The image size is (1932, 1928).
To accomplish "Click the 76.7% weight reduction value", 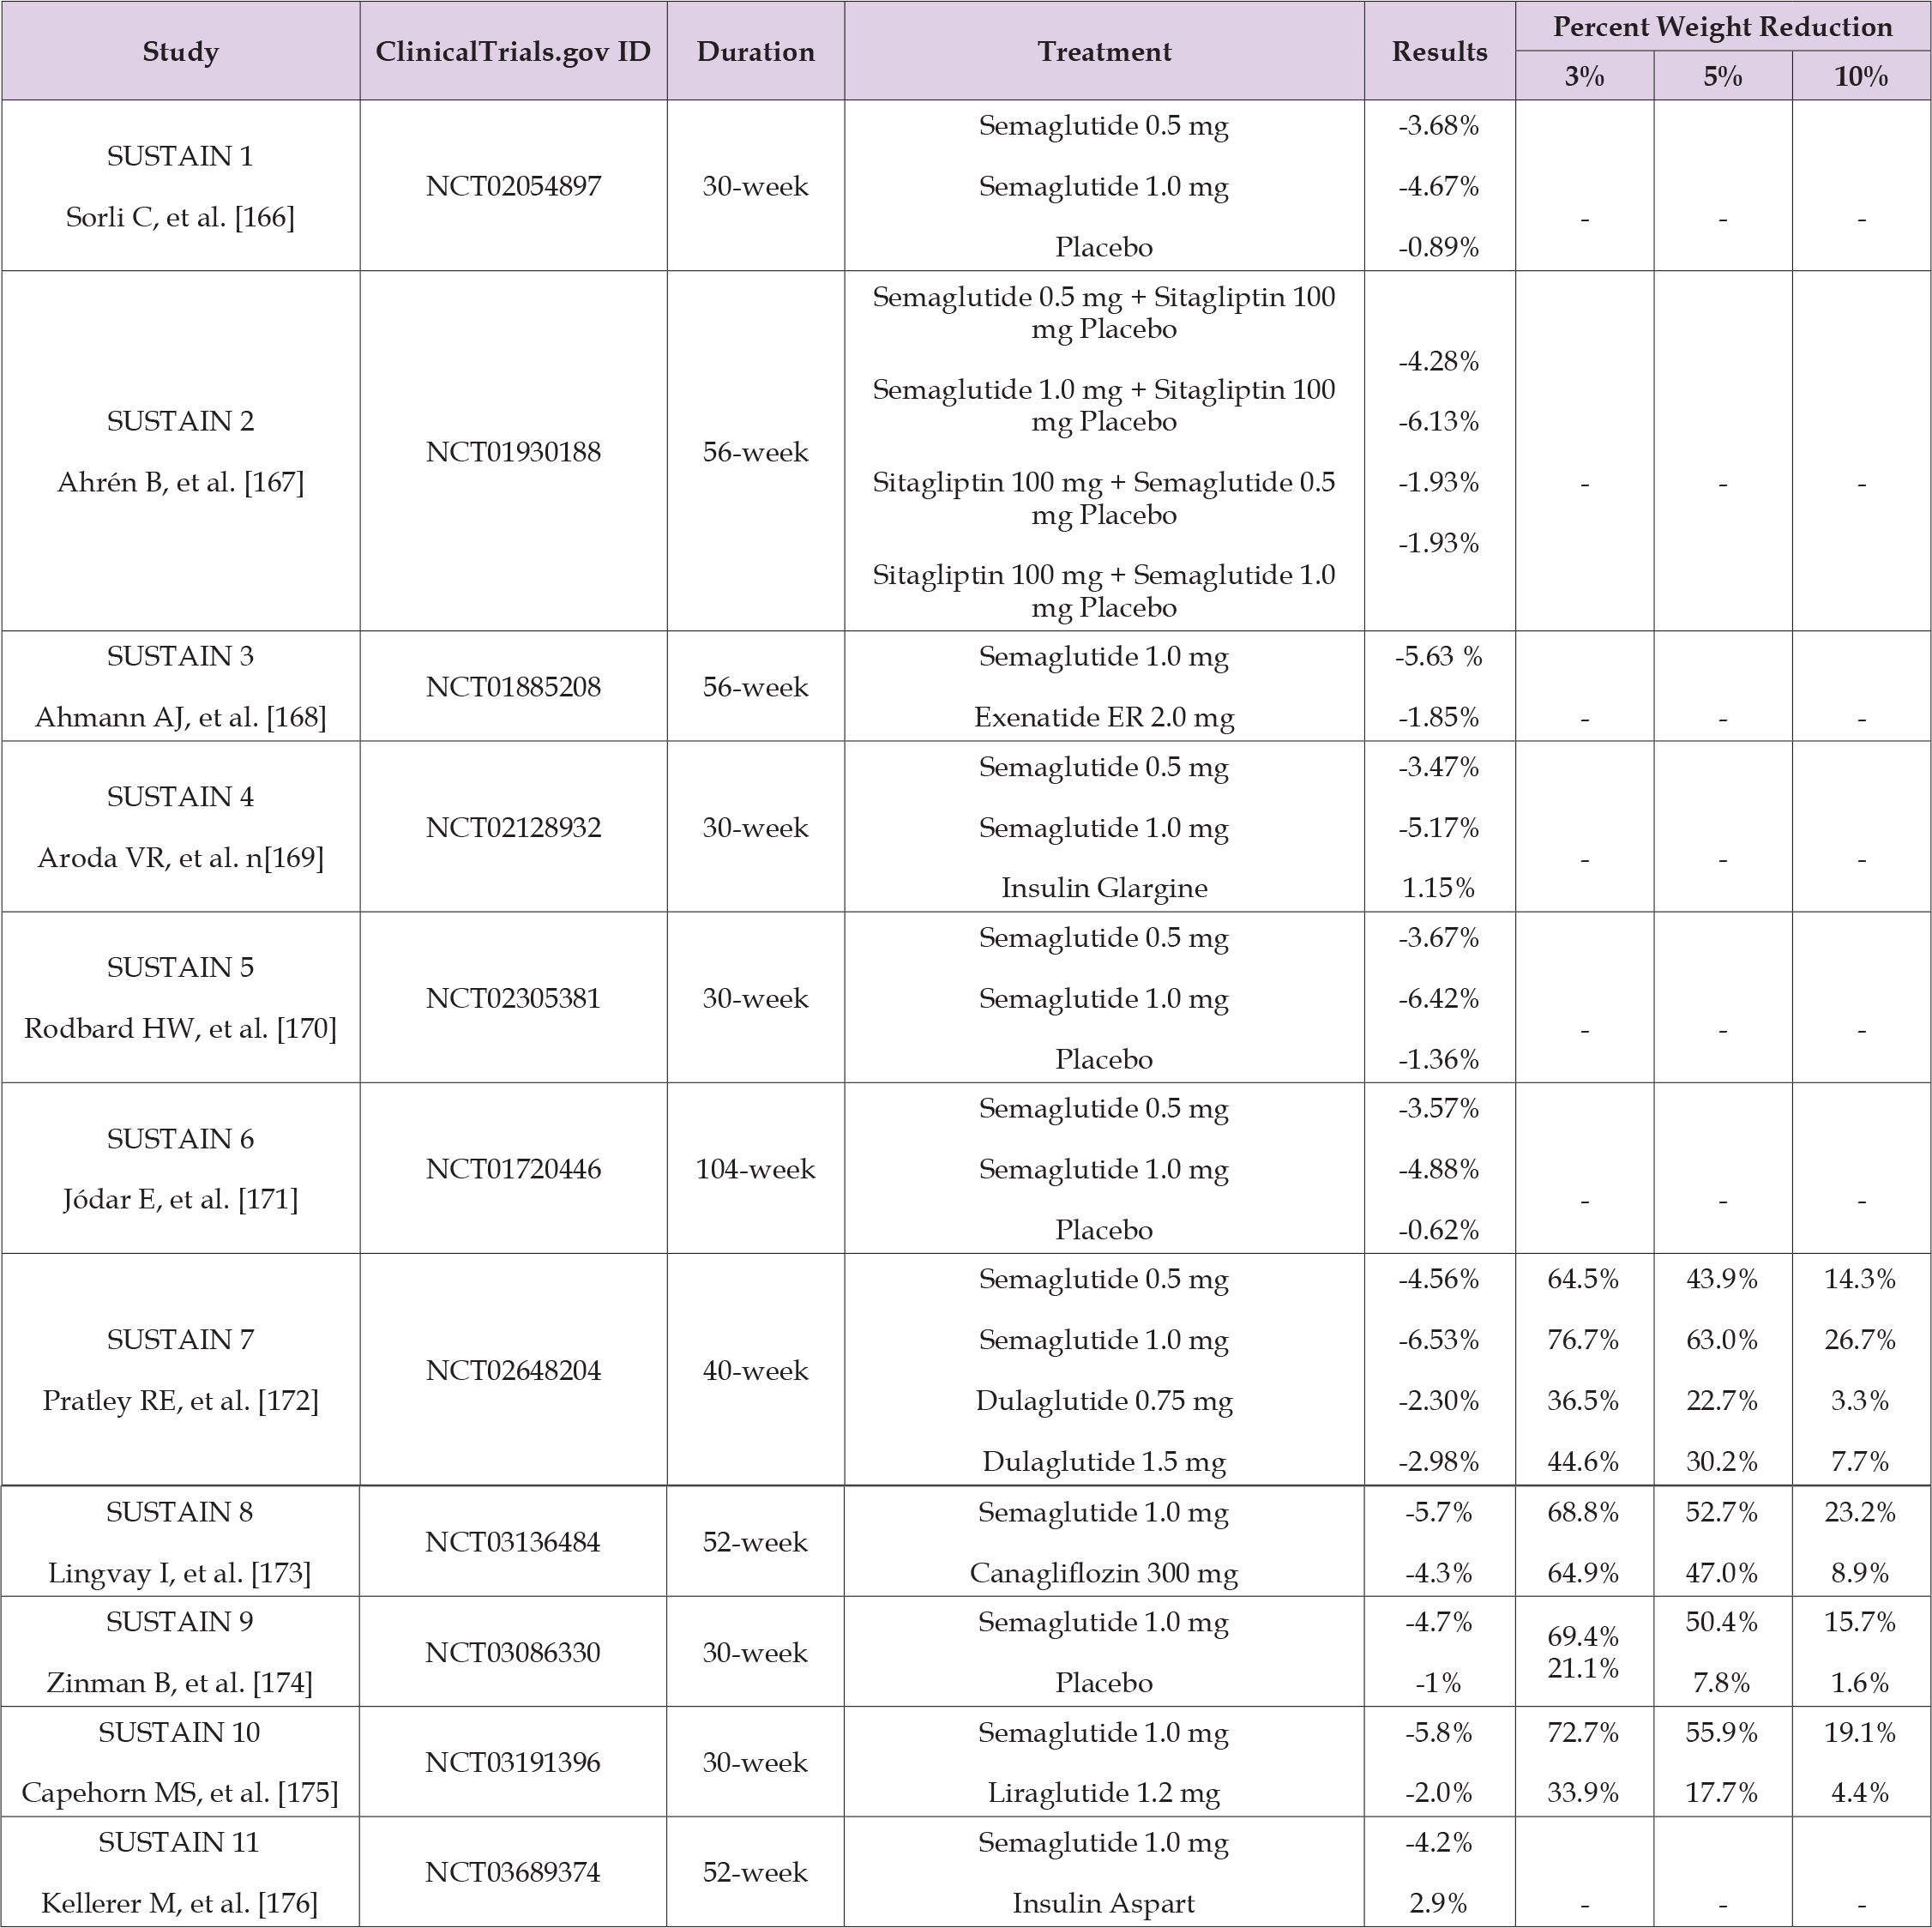I will tap(1582, 1340).
